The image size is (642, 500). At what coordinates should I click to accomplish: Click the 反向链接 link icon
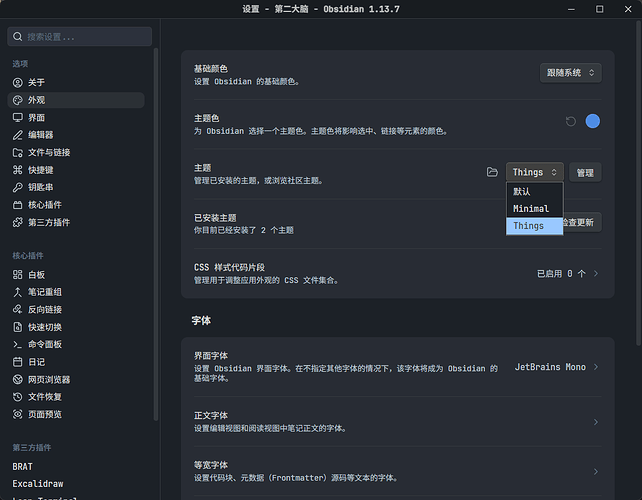pyautogui.click(x=18, y=310)
